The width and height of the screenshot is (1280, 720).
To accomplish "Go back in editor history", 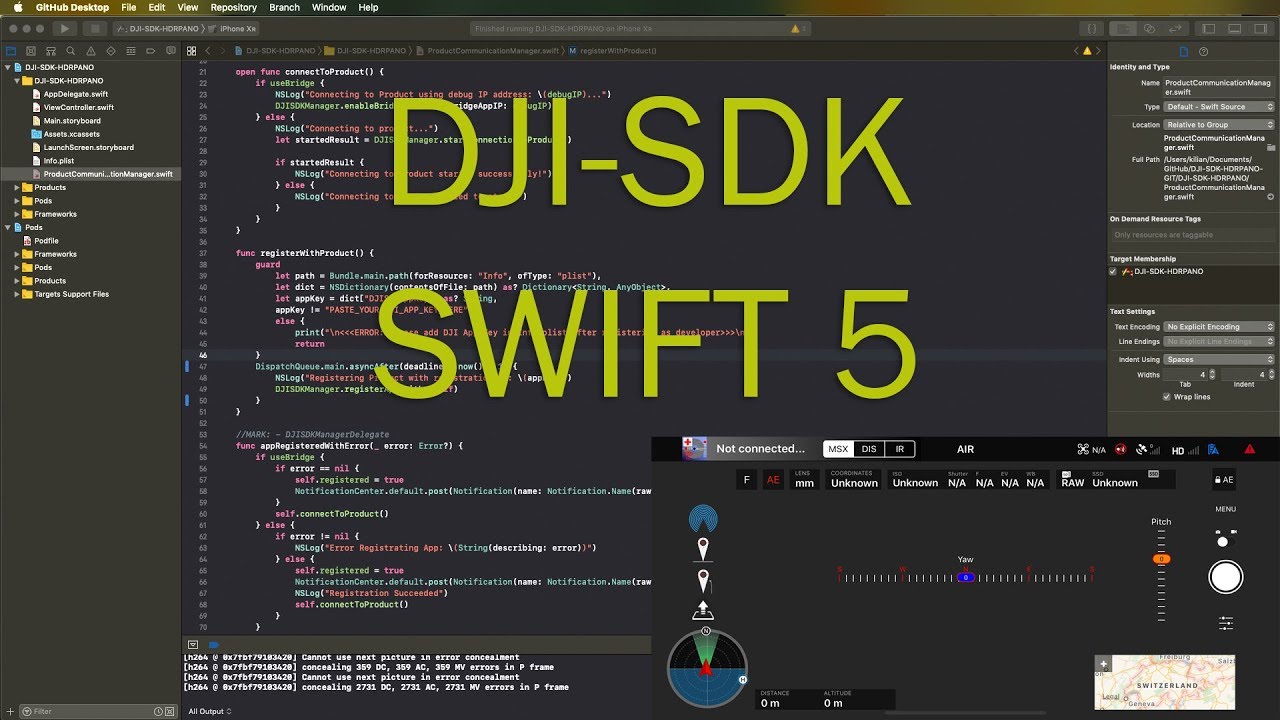I will point(208,50).
